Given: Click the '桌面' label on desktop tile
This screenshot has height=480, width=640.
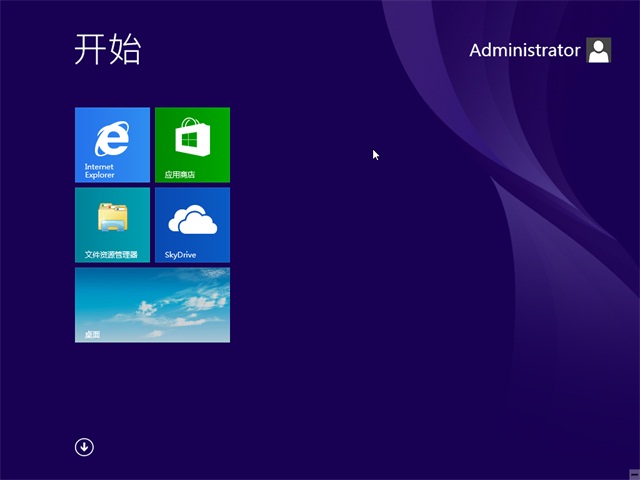Looking at the screenshot, I should [x=92, y=335].
